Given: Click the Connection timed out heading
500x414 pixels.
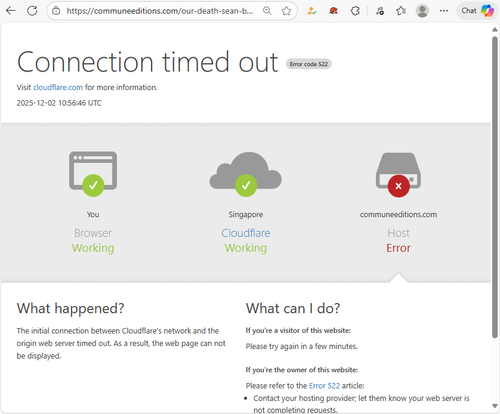Looking at the screenshot, I should pyautogui.click(x=148, y=62).
